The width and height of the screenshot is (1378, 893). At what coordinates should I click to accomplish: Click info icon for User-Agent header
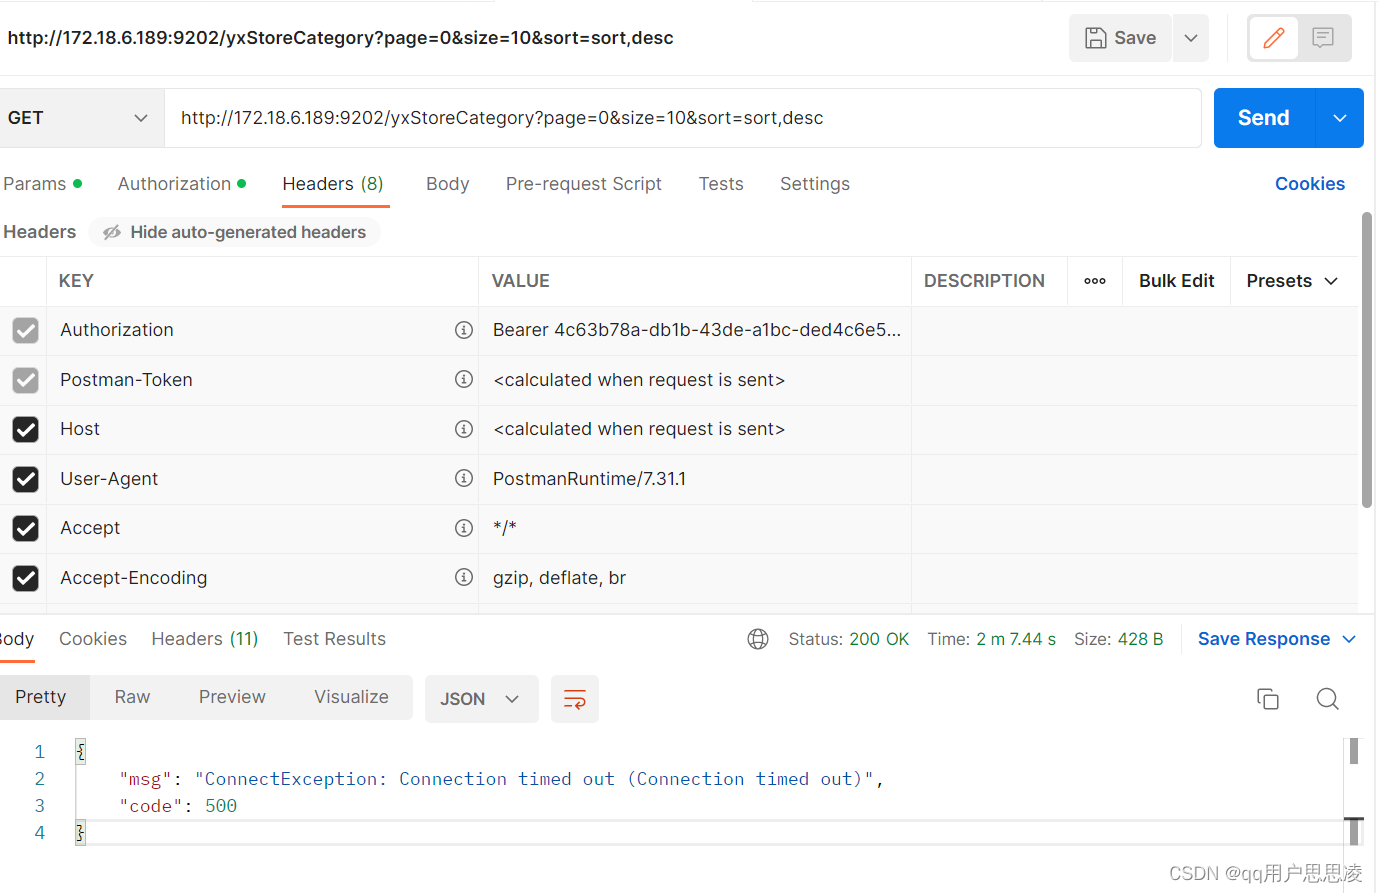click(x=463, y=478)
